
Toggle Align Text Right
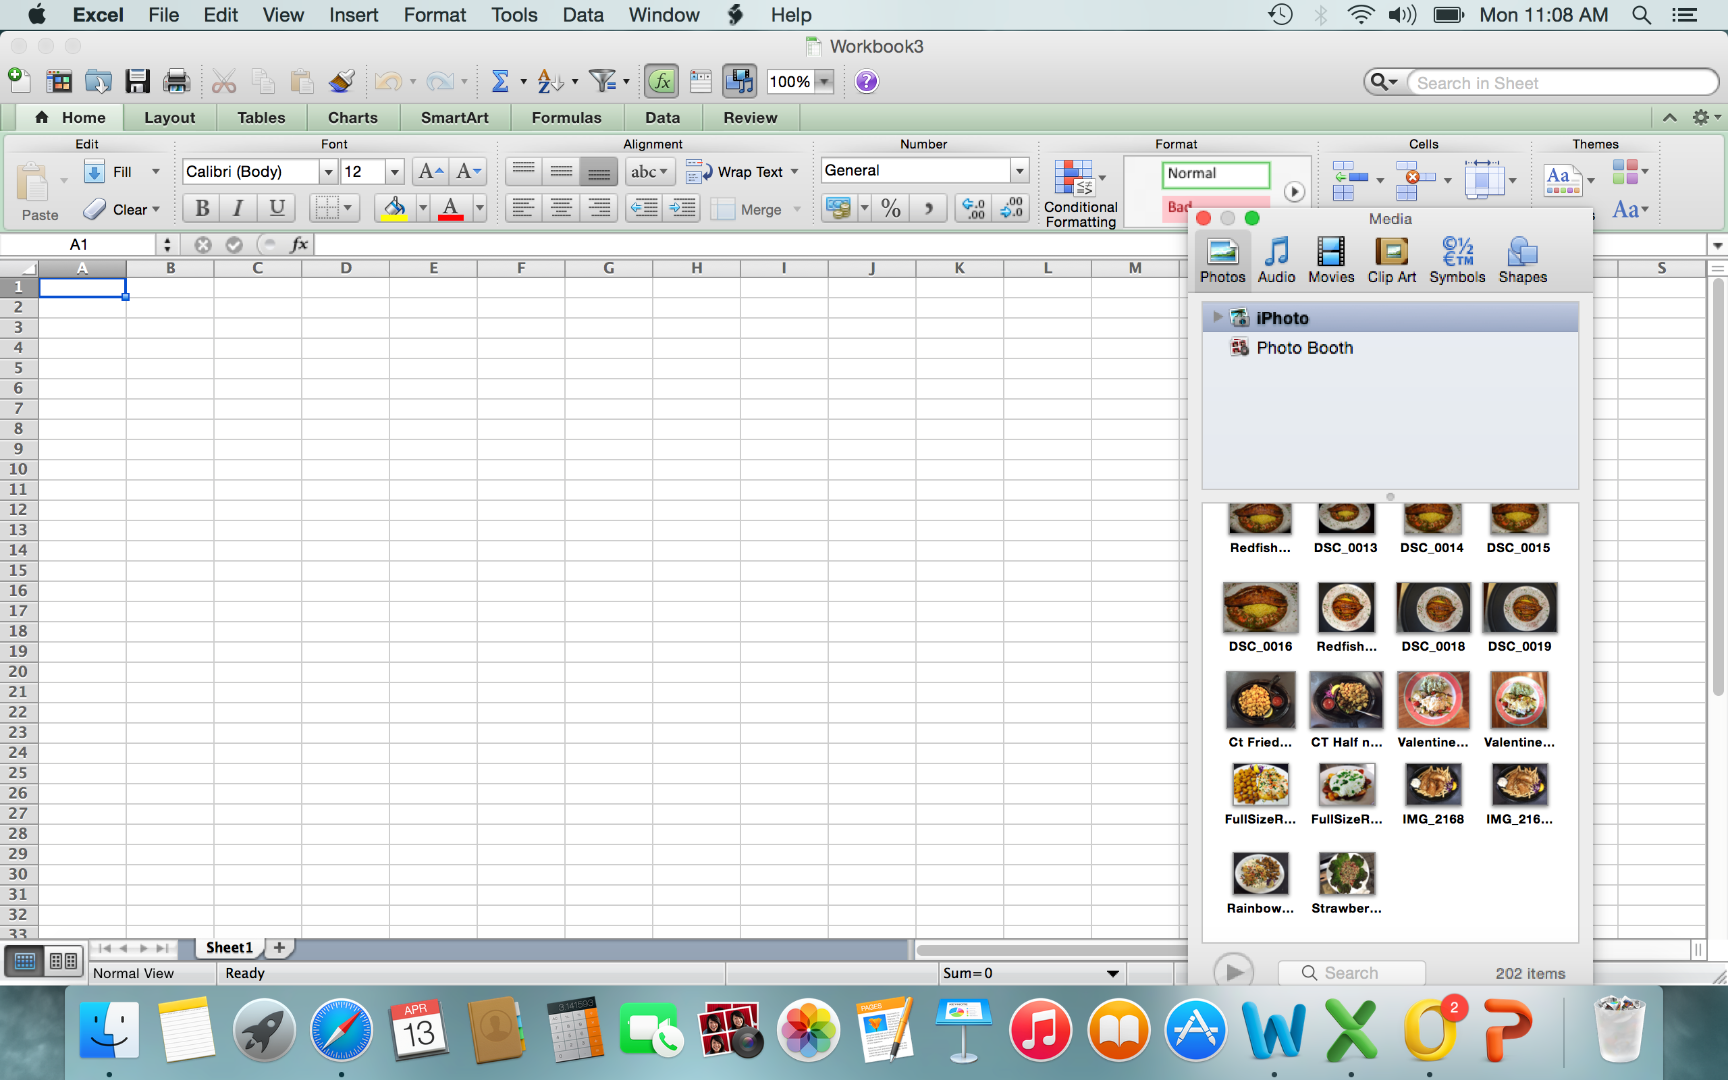(x=599, y=208)
